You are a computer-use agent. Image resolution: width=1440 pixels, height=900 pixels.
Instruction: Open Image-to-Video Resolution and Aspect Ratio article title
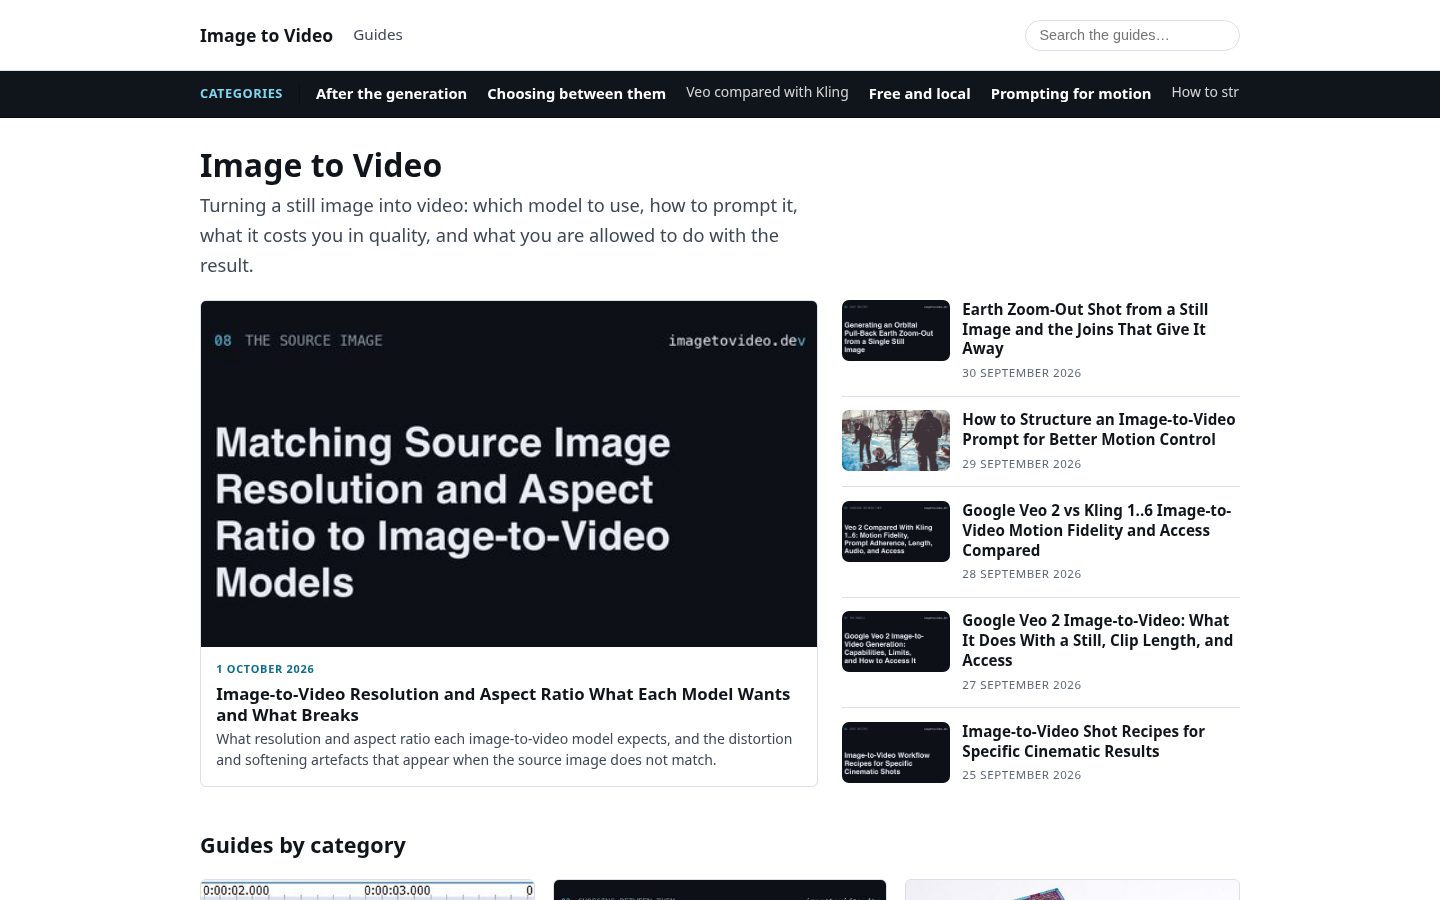(503, 704)
